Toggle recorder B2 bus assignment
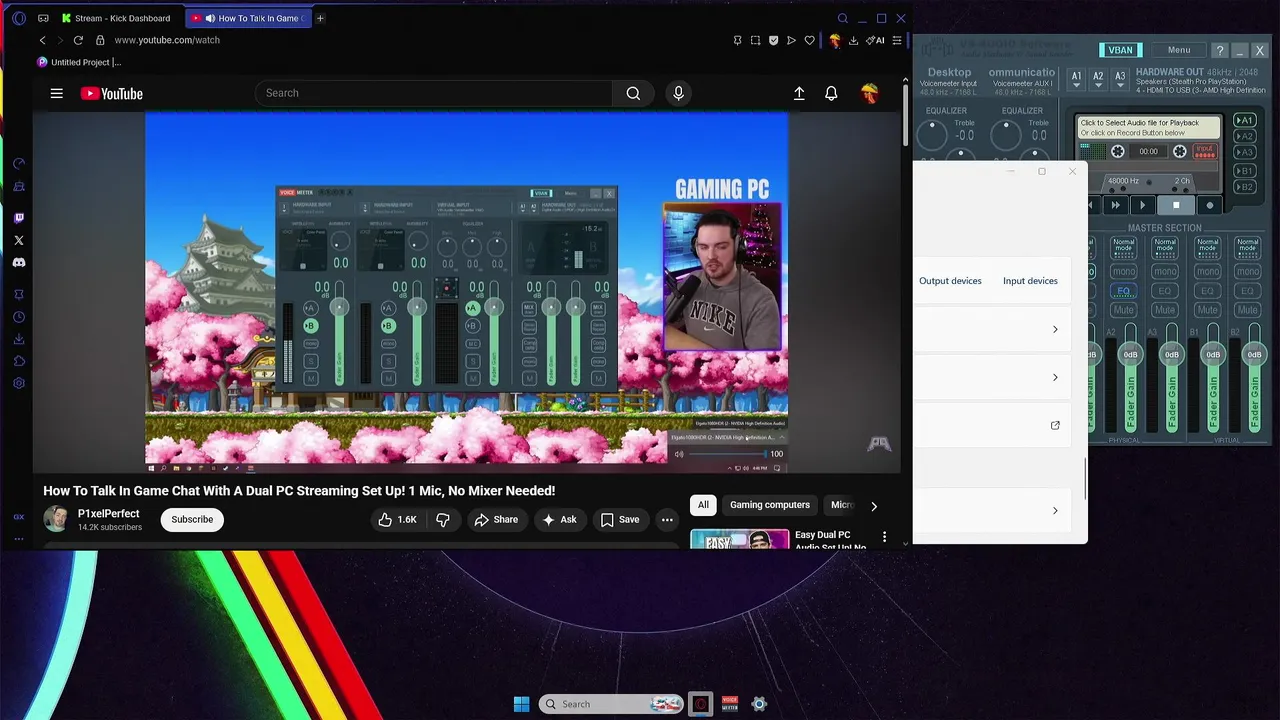Viewport: 1280px width, 720px height. click(x=1244, y=187)
